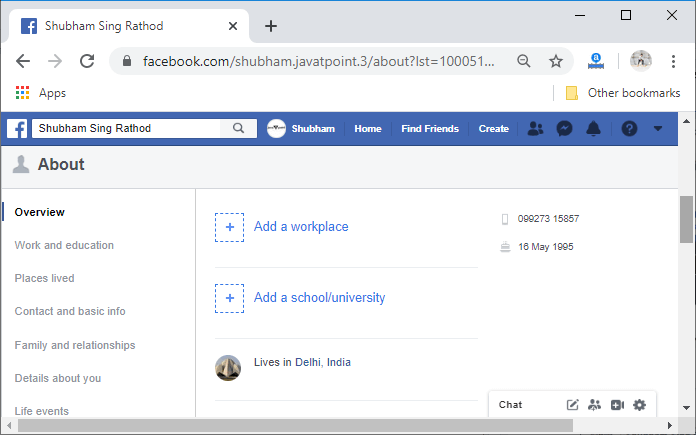The image size is (696, 435).
Task: Click the Delhi city thumbnail image
Action: [x=228, y=368]
